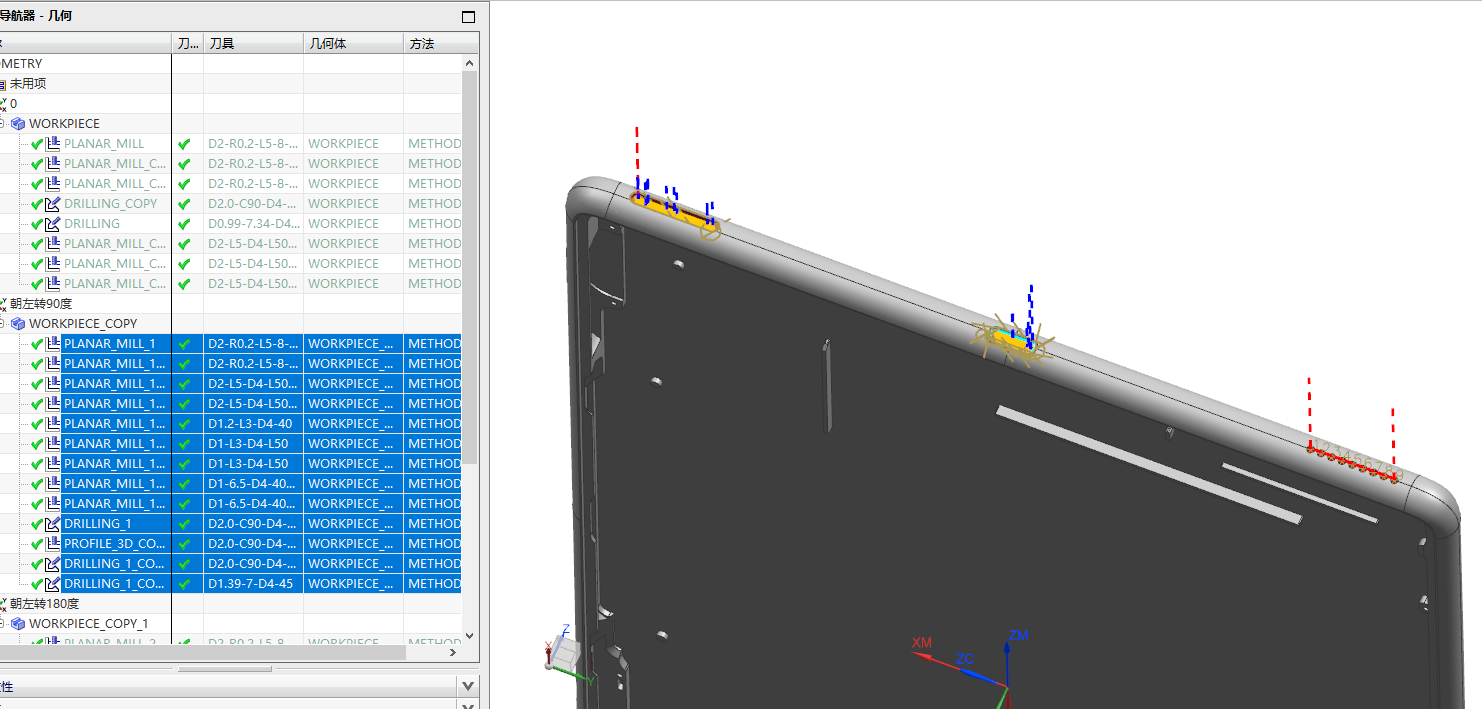Click the yellow slot toolpath on the part's top-left edge
The image size is (1482, 709).
(x=675, y=214)
